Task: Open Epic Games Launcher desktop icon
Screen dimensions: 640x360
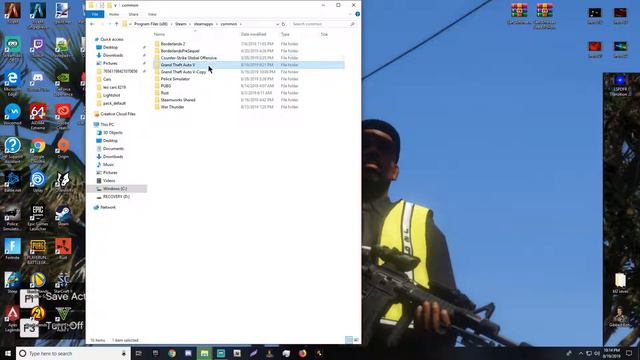Action: (x=38, y=218)
